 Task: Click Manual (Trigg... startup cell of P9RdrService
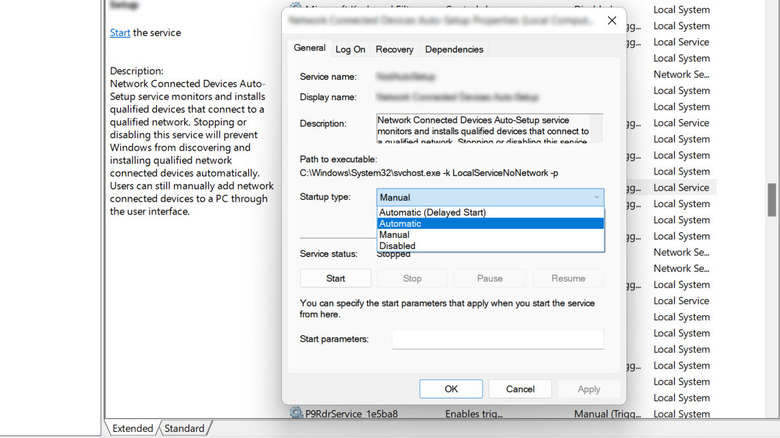click(607, 414)
